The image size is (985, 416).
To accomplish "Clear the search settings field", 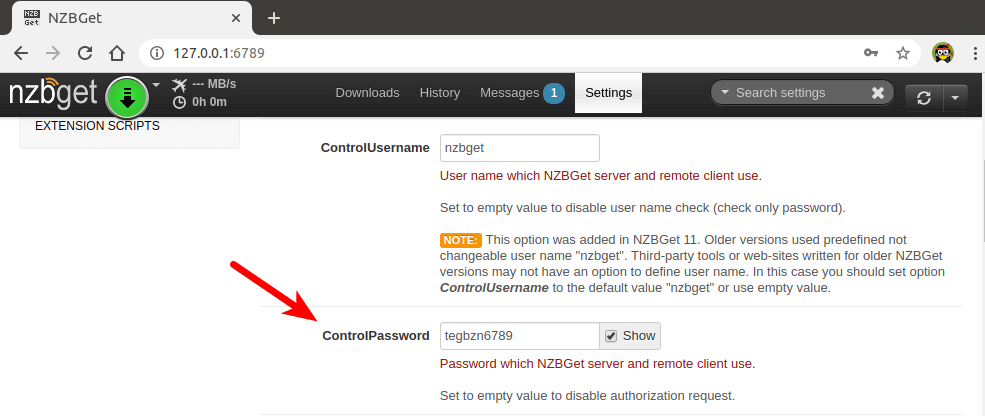I will pyautogui.click(x=877, y=93).
